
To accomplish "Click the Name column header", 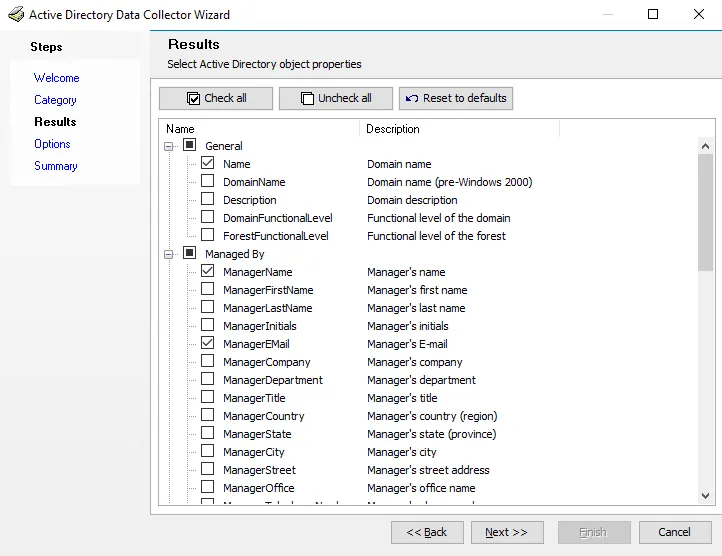I will coord(259,129).
